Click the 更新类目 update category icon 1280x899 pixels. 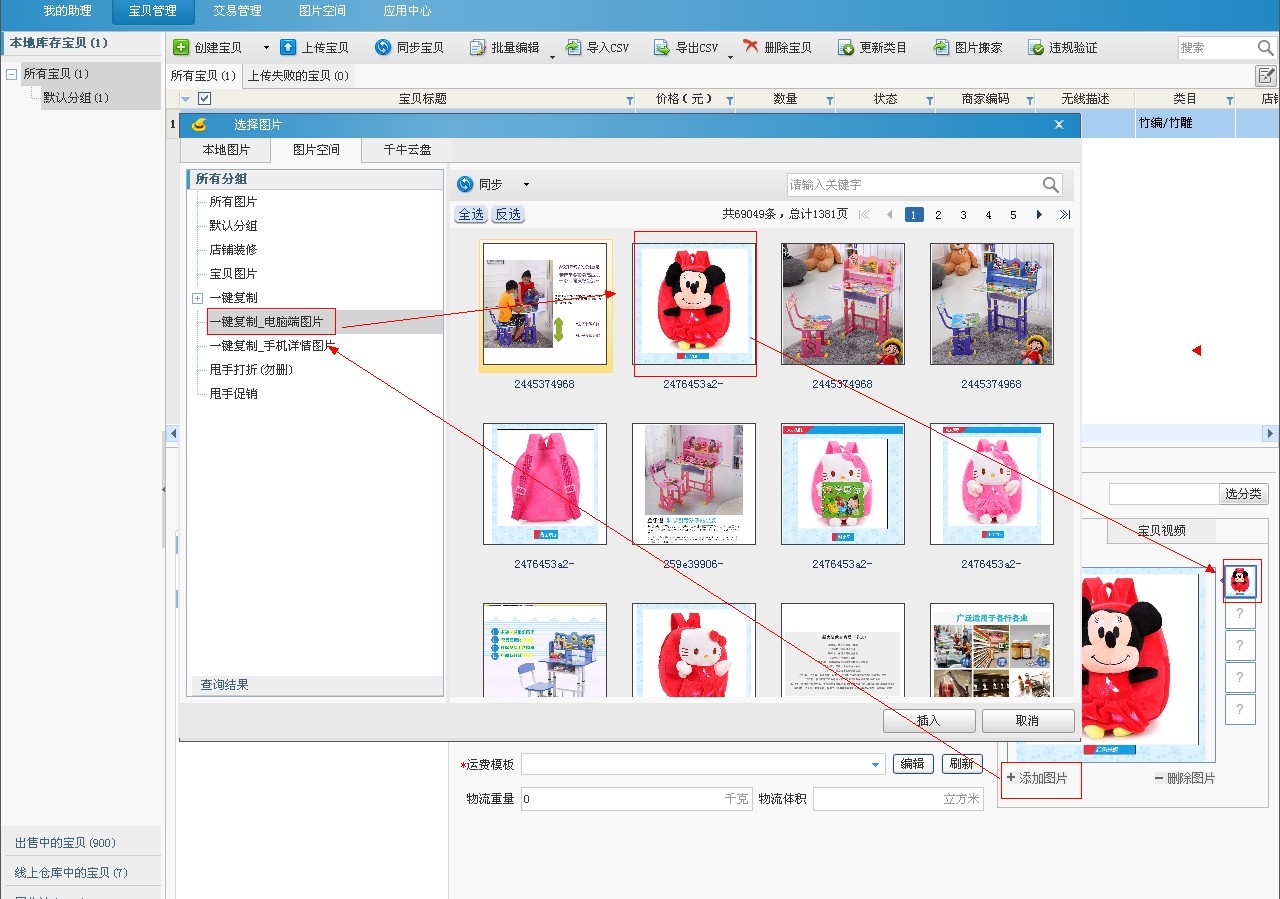(x=846, y=47)
